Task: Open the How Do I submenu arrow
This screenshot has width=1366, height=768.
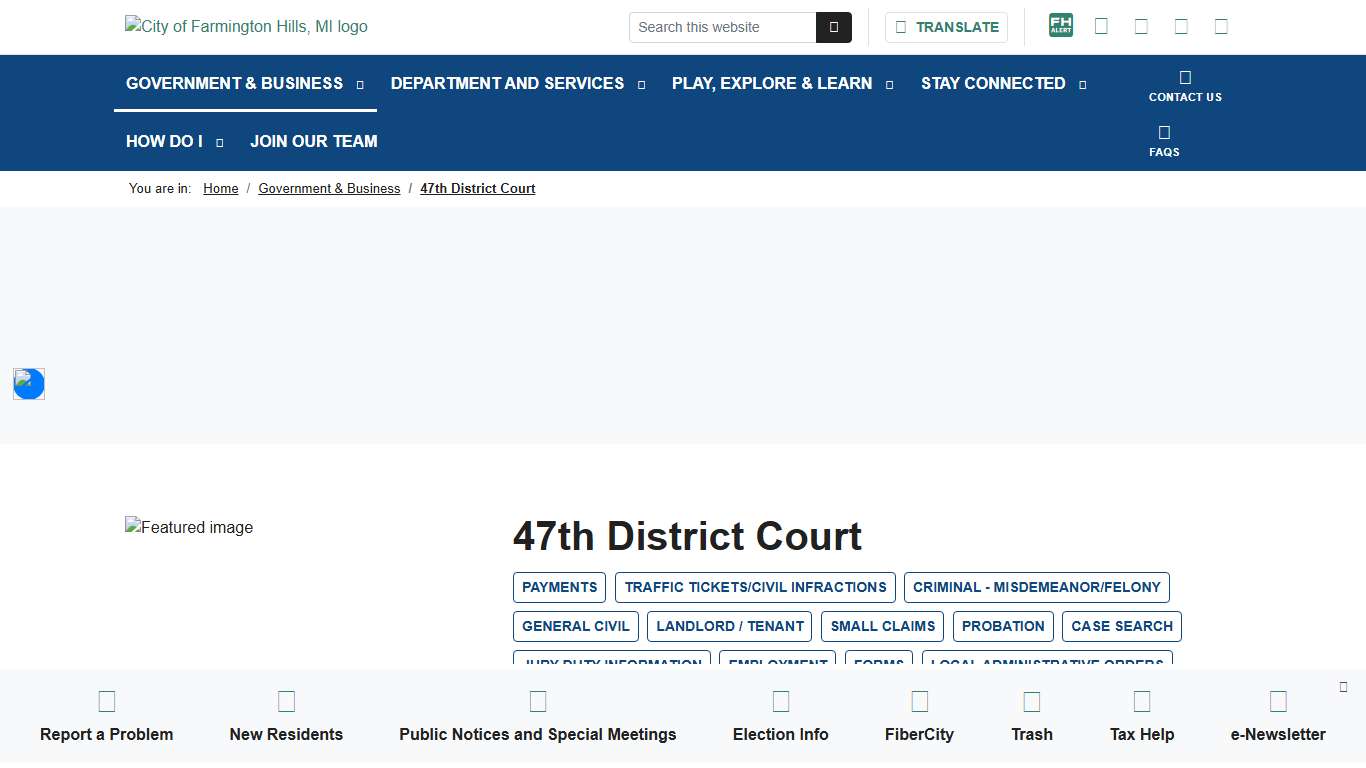Action: 219,142
